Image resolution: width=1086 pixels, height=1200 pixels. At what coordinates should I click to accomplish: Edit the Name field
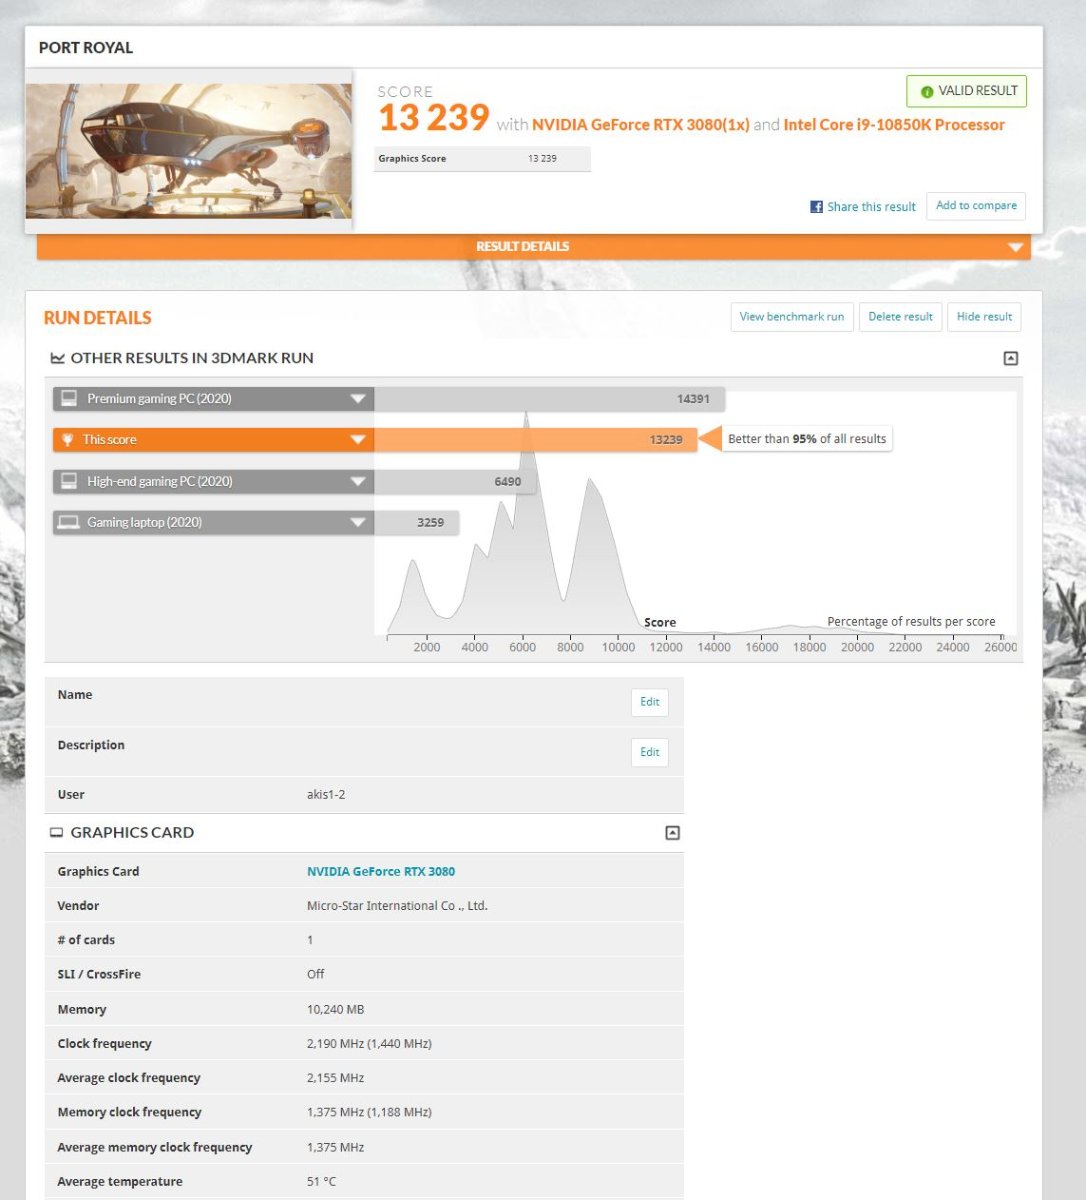pos(650,702)
